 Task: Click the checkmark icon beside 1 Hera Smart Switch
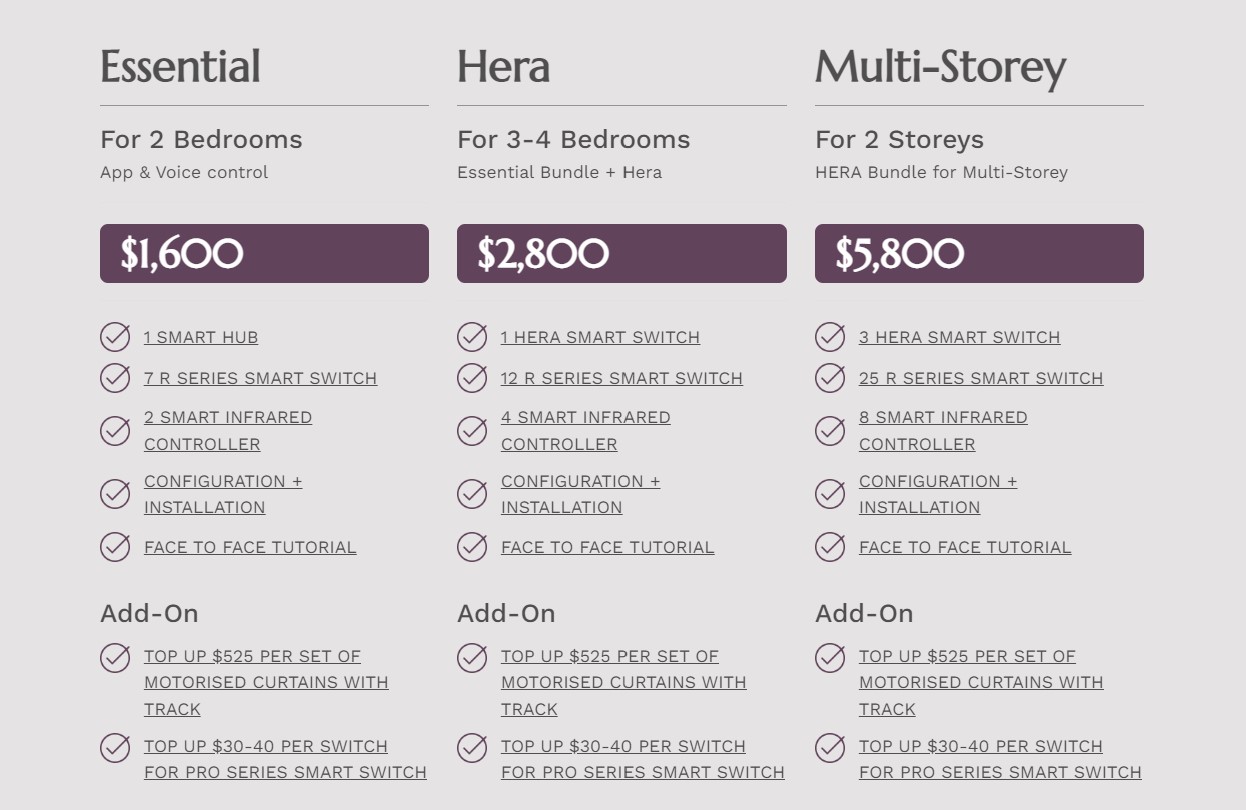[x=472, y=337]
